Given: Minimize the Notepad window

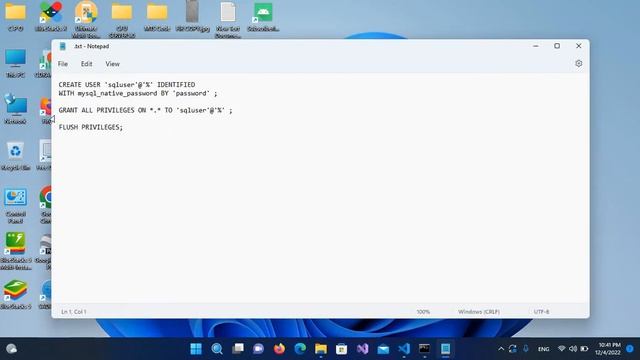Looking at the screenshot, I should tap(536, 46).
